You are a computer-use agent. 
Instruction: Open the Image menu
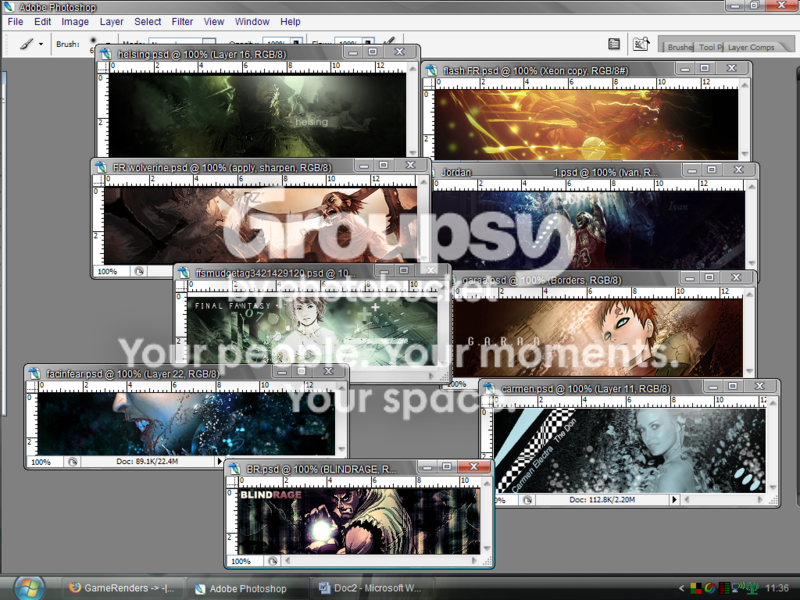[x=75, y=21]
